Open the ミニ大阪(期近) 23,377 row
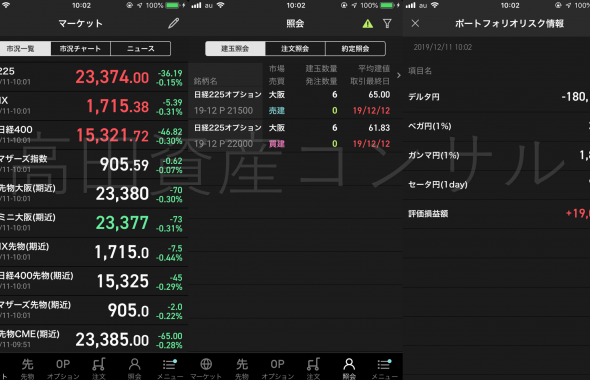Image resolution: width=590 pixels, height=380 pixels. pyautogui.click(x=94, y=223)
